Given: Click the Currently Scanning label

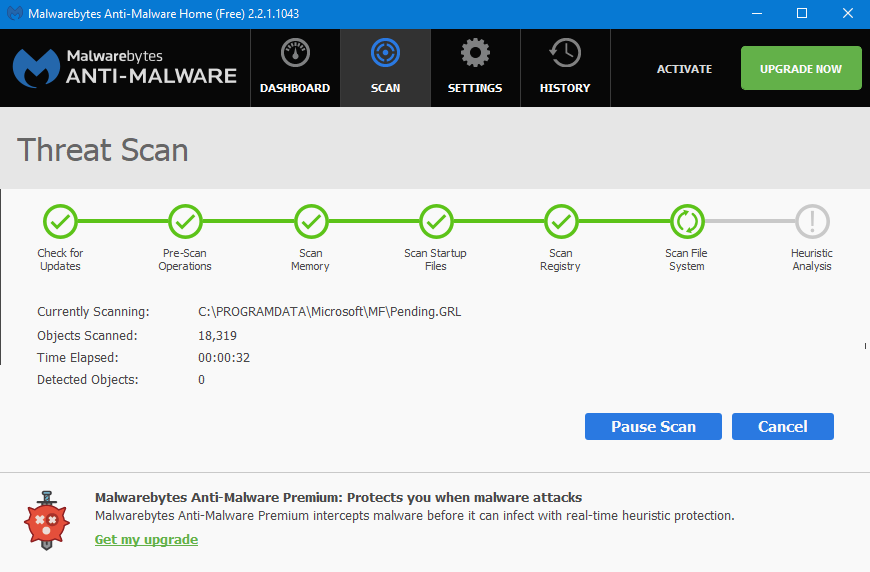Looking at the screenshot, I should click(x=93, y=312).
